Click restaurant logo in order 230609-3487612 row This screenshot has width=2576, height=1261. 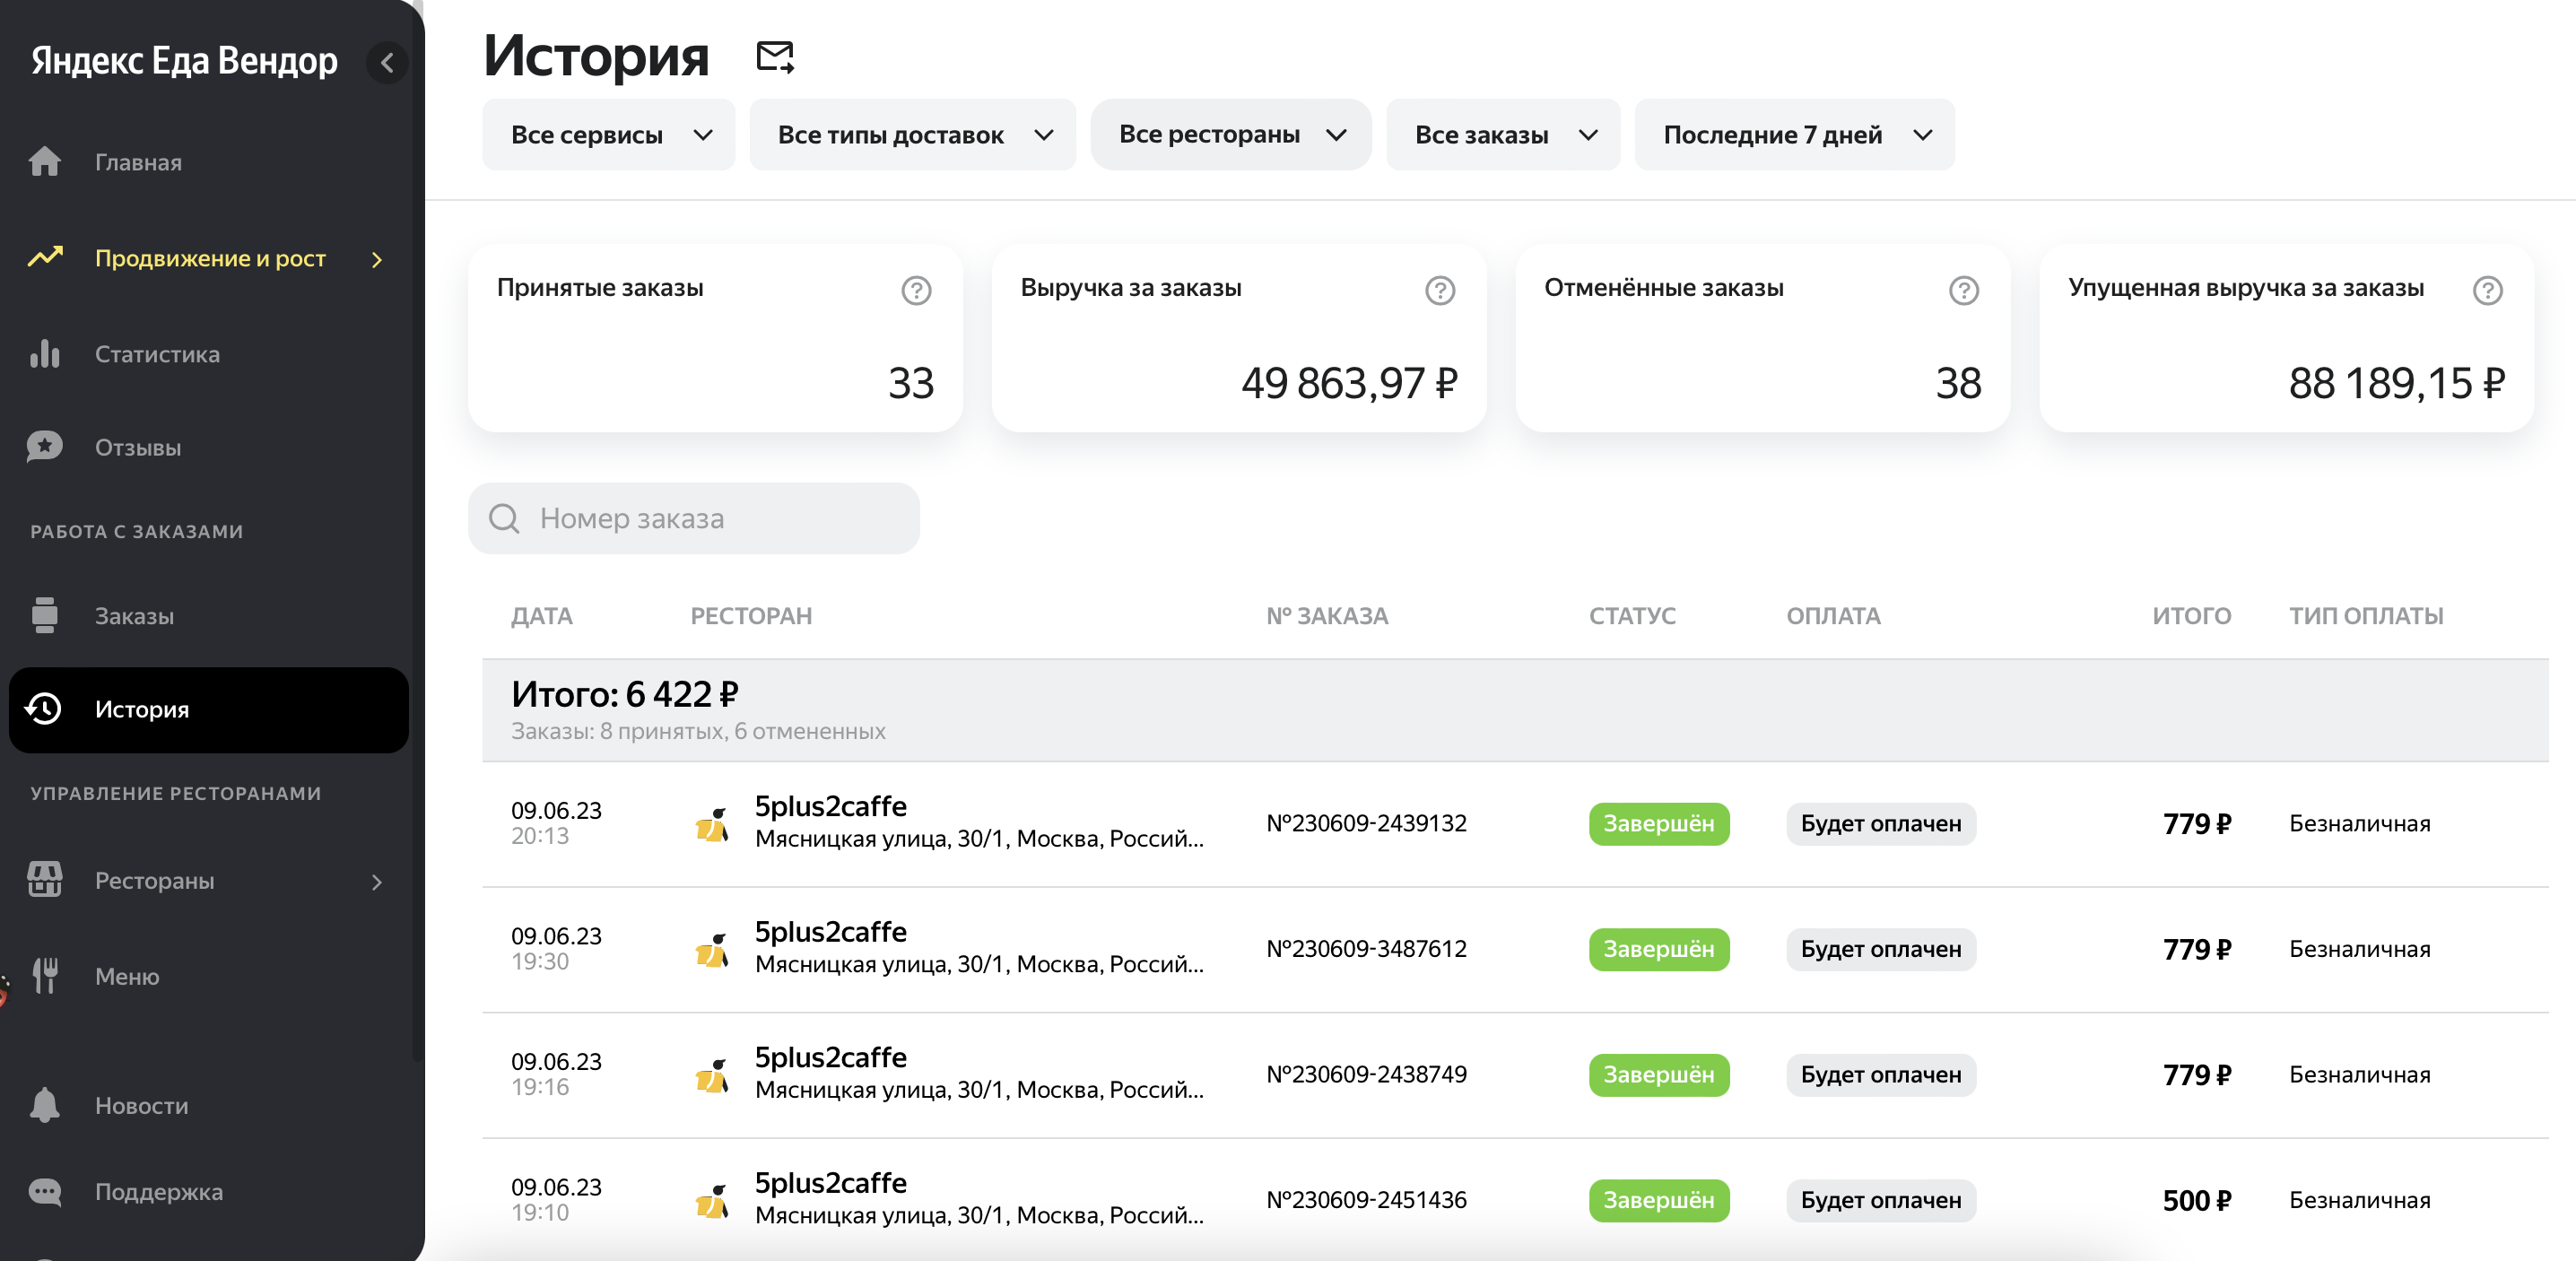pyautogui.click(x=713, y=949)
